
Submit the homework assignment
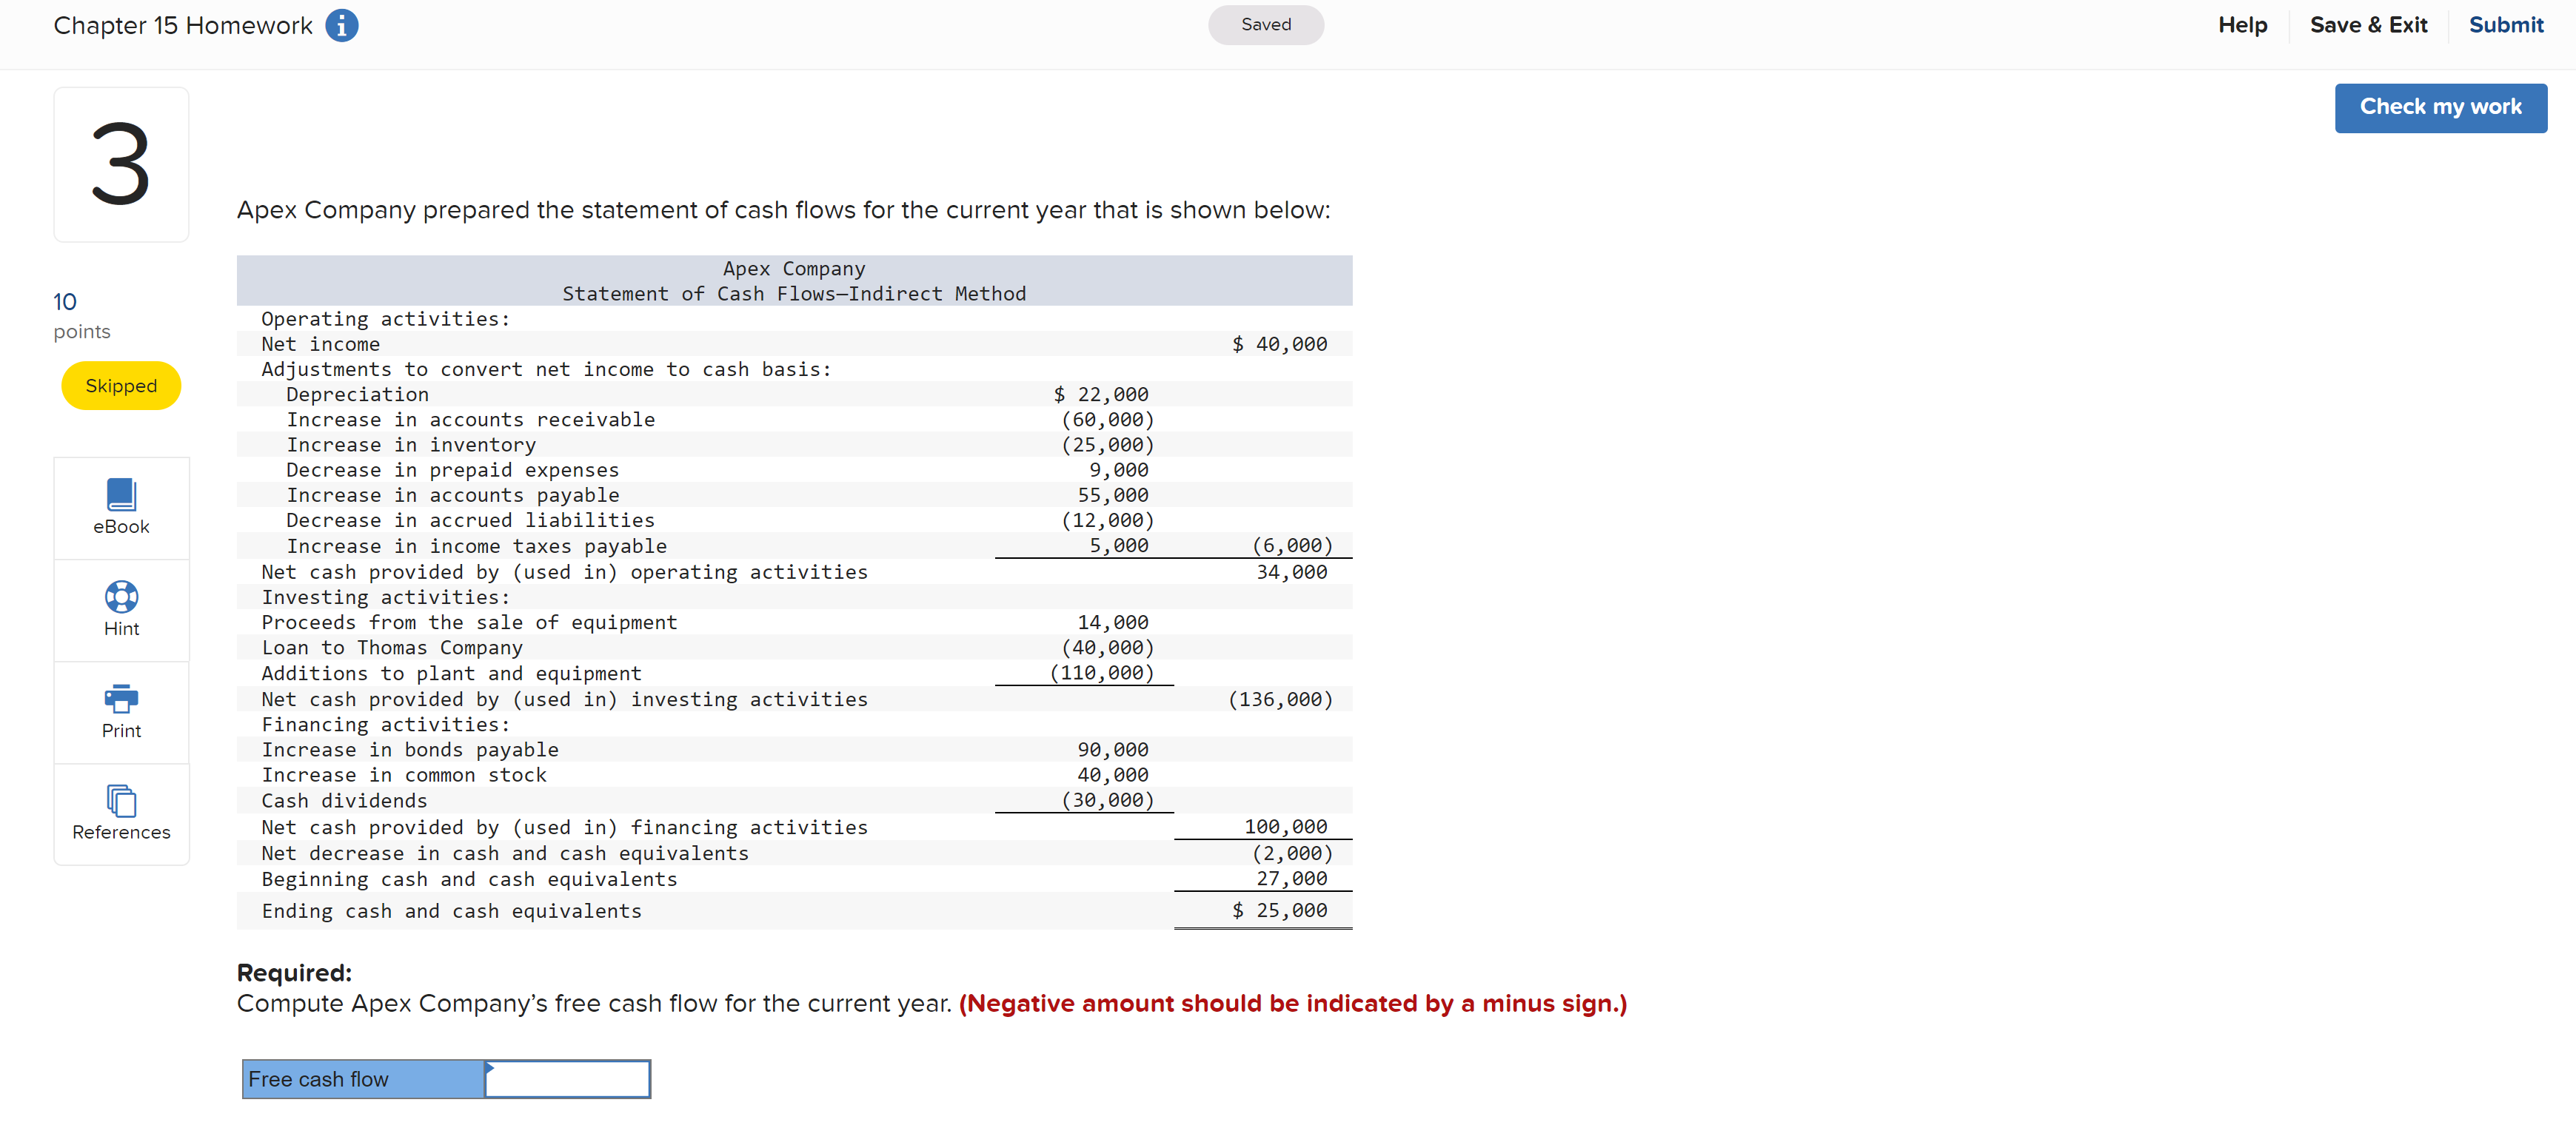click(x=2506, y=25)
